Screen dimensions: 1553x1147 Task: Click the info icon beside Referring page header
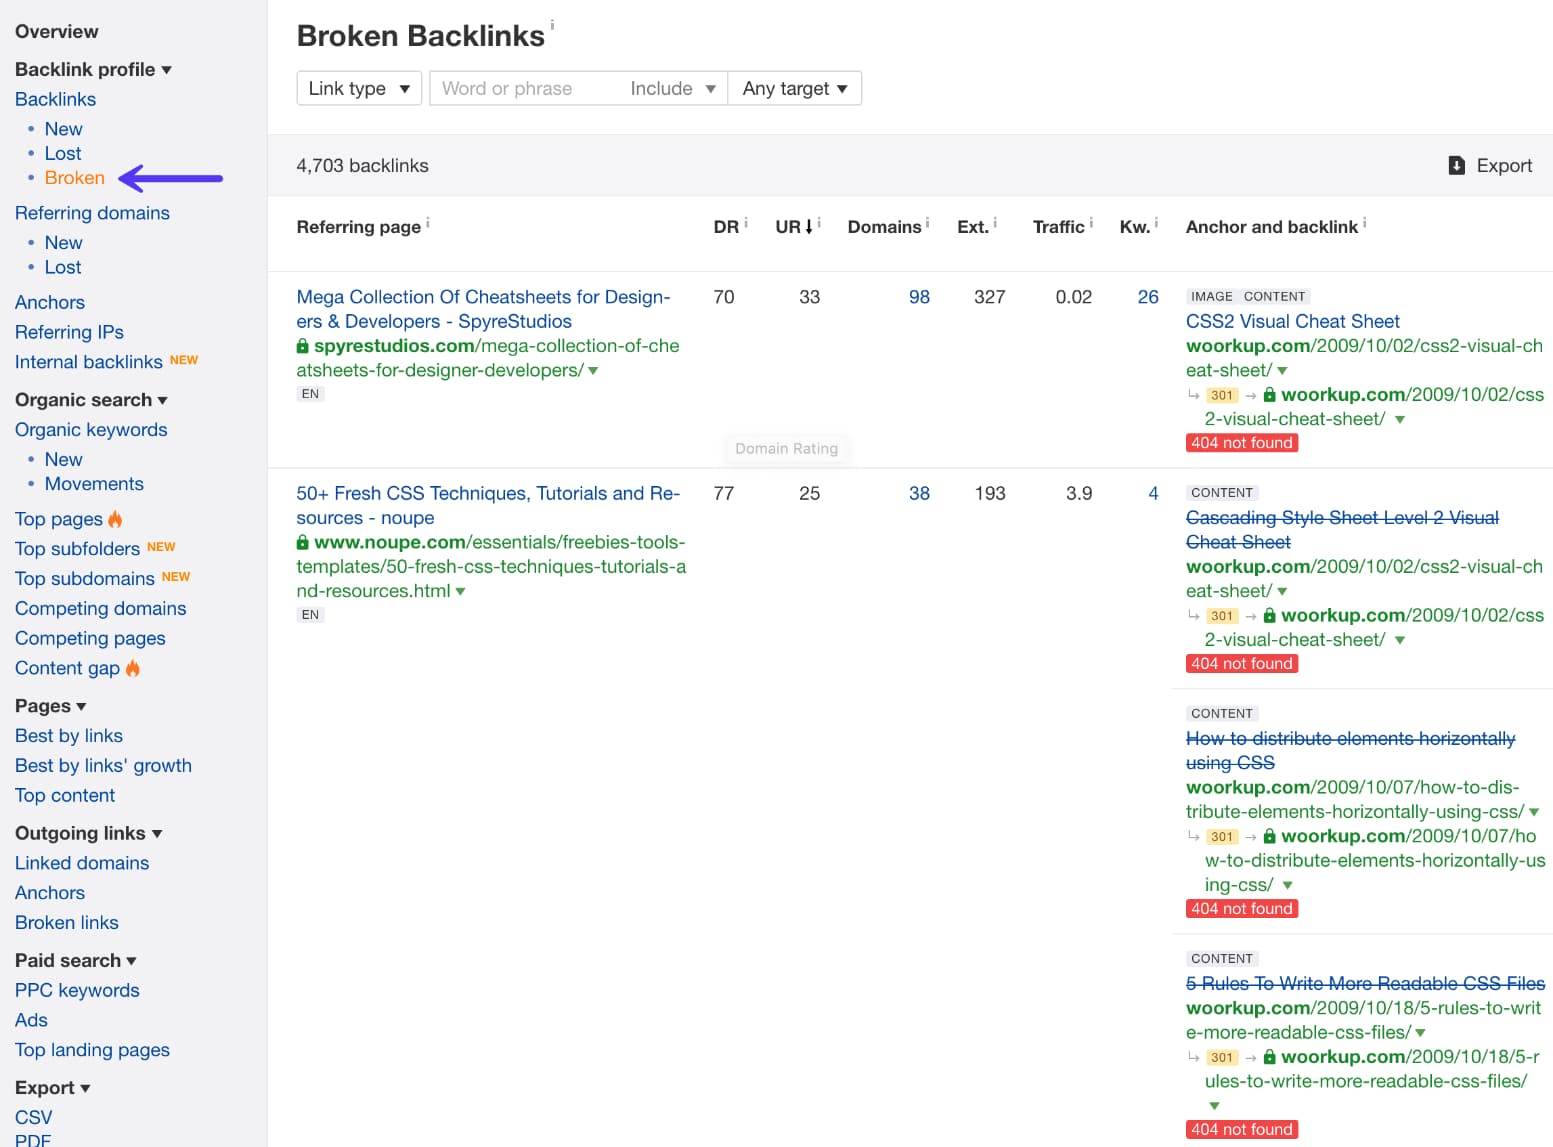pos(427,220)
